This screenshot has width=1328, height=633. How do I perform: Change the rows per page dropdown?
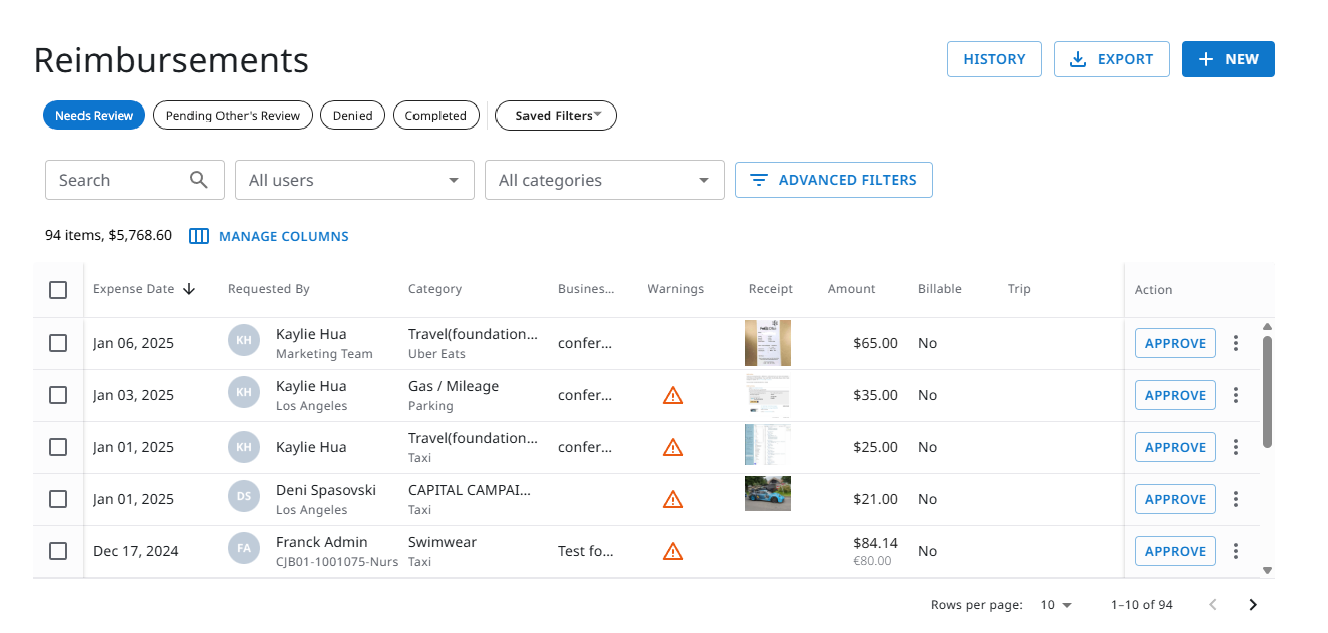pyautogui.click(x=1056, y=605)
